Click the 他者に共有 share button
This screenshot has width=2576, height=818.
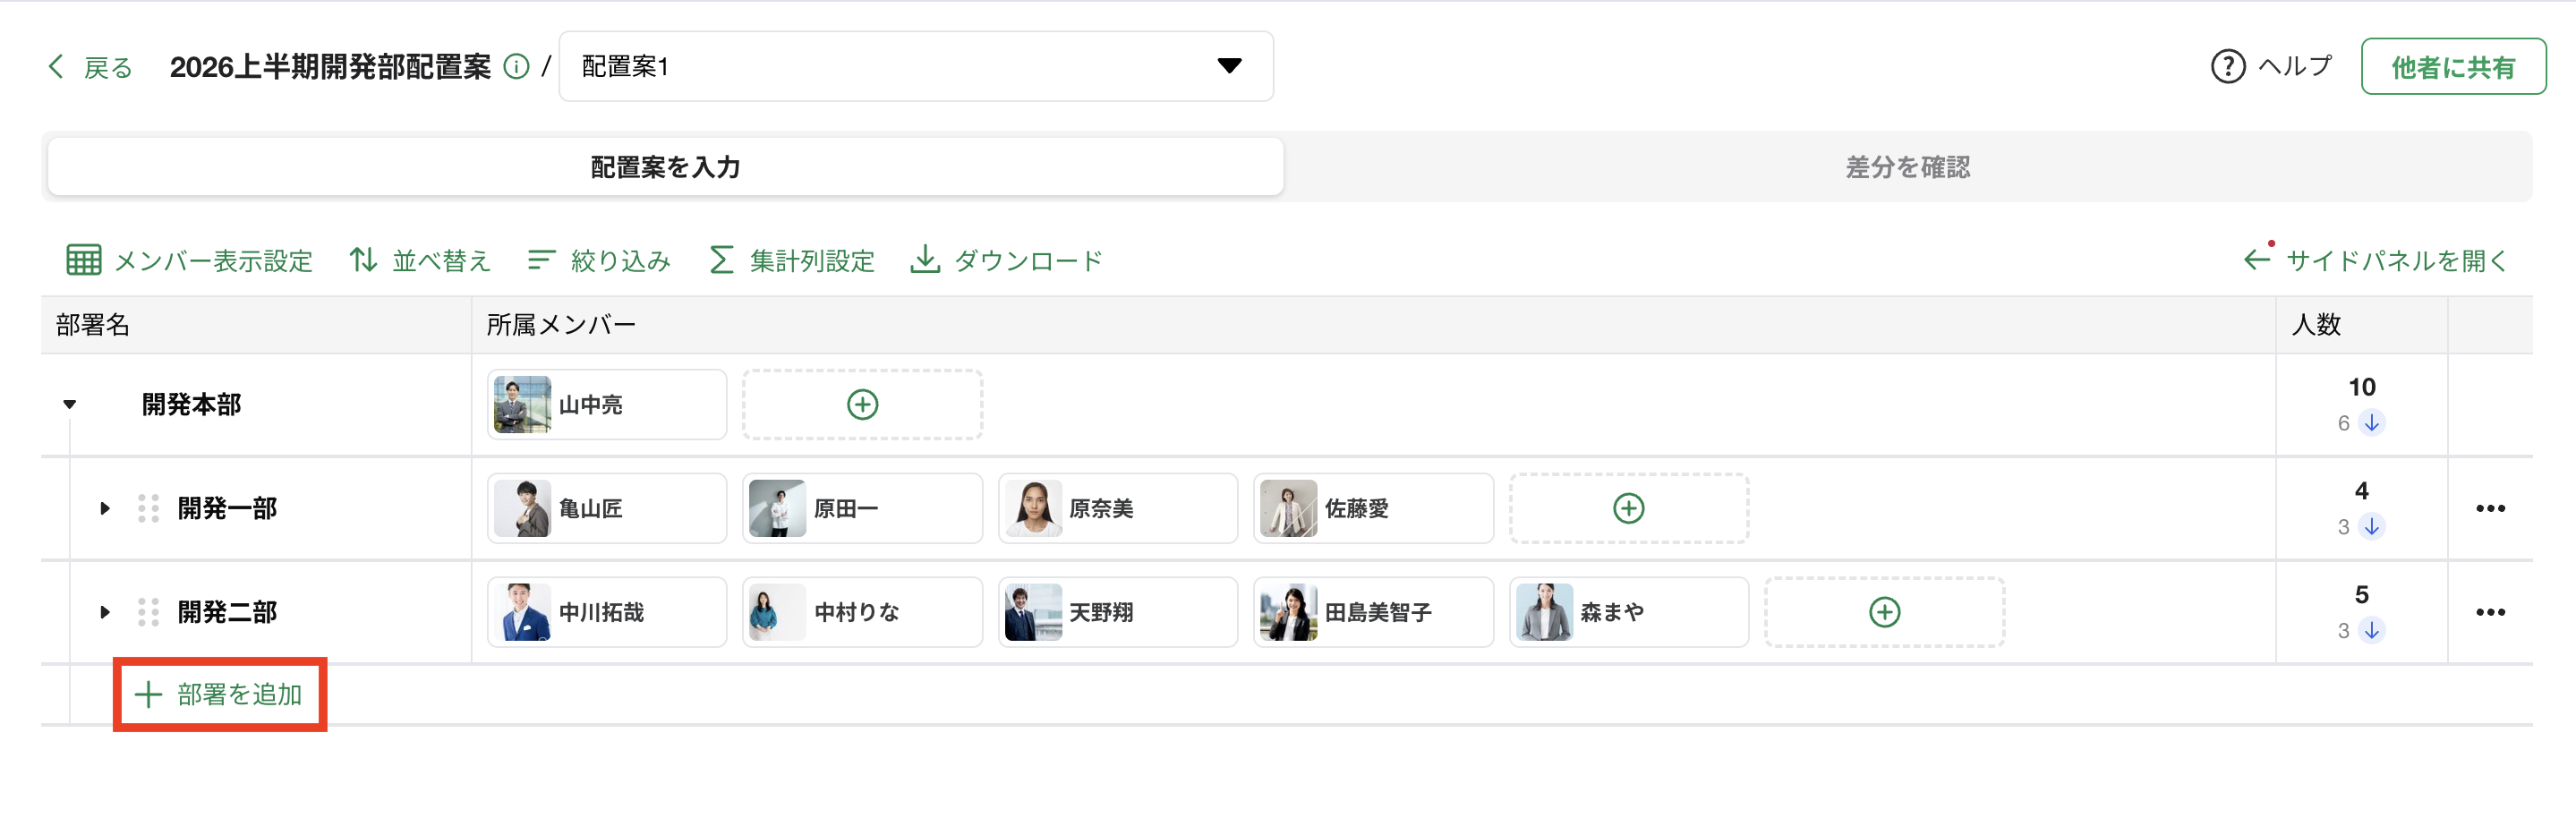(2452, 67)
